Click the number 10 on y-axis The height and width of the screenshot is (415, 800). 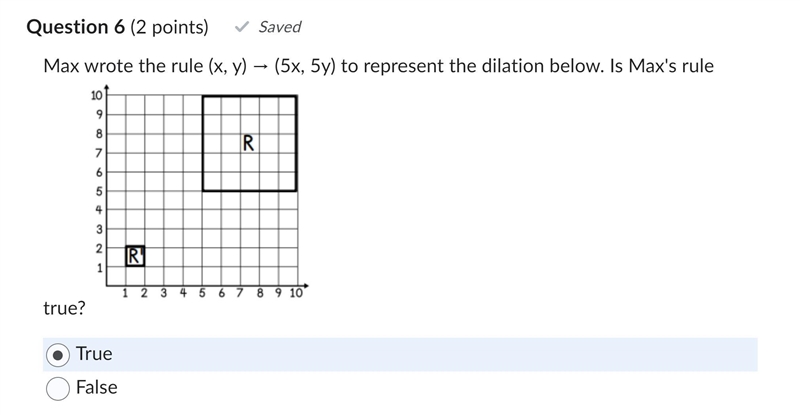[x=96, y=95]
